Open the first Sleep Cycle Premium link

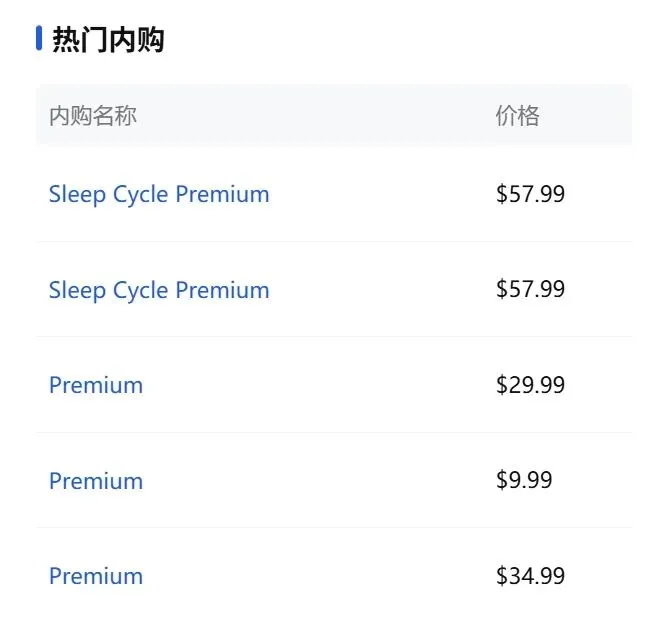pyautogui.click(x=159, y=194)
